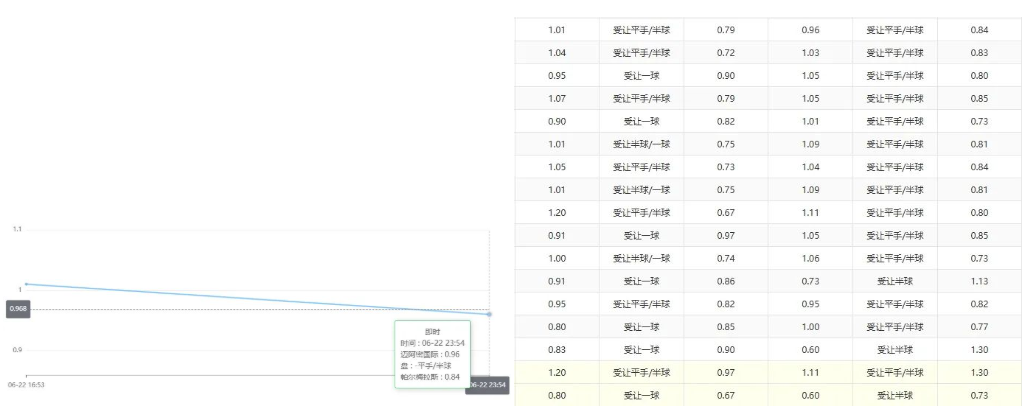Click 0.97 in the highlighted yellow row
This screenshot has height=417, width=1033.
pyautogui.click(x=726, y=372)
